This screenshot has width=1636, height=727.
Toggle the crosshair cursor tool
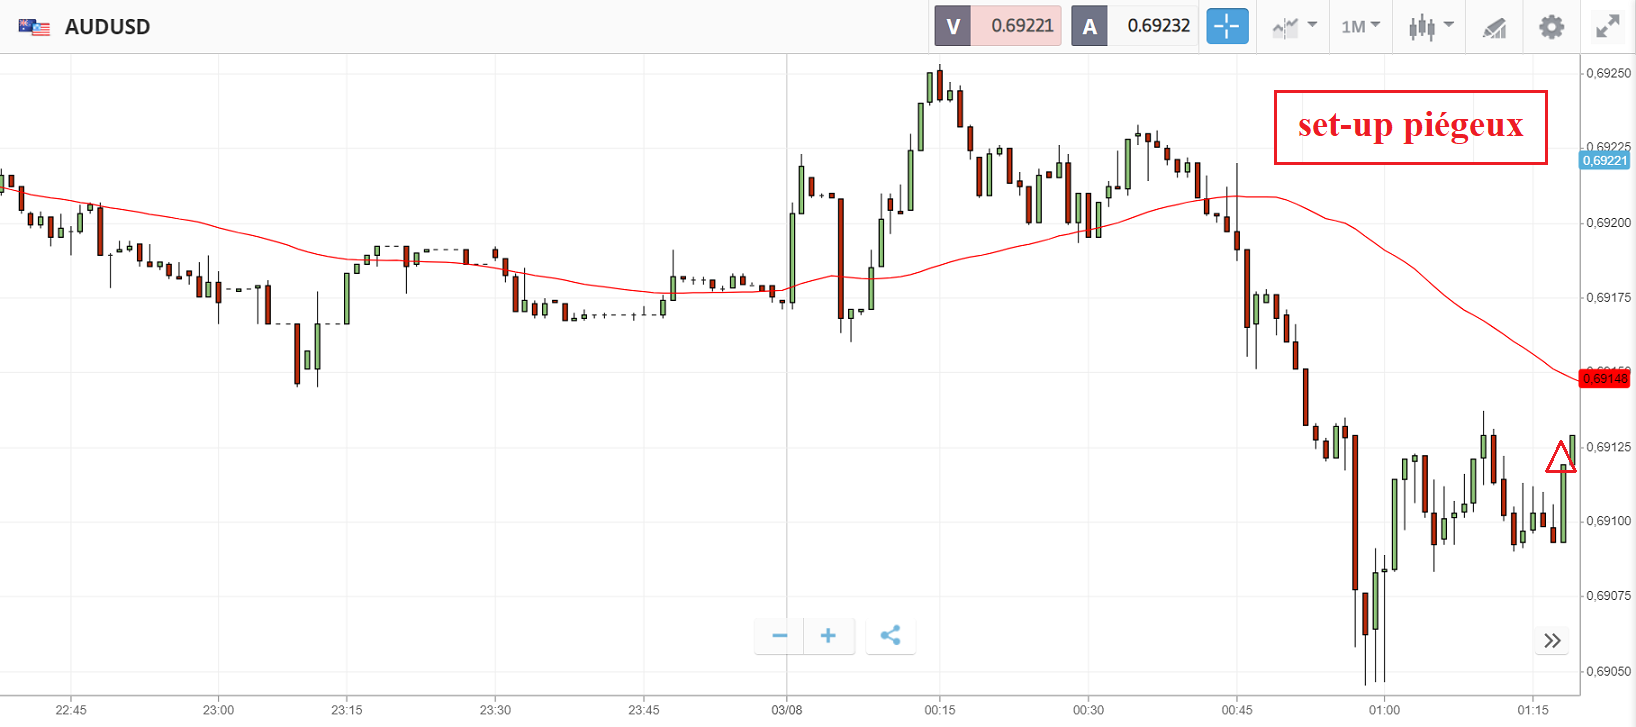pos(1227,26)
